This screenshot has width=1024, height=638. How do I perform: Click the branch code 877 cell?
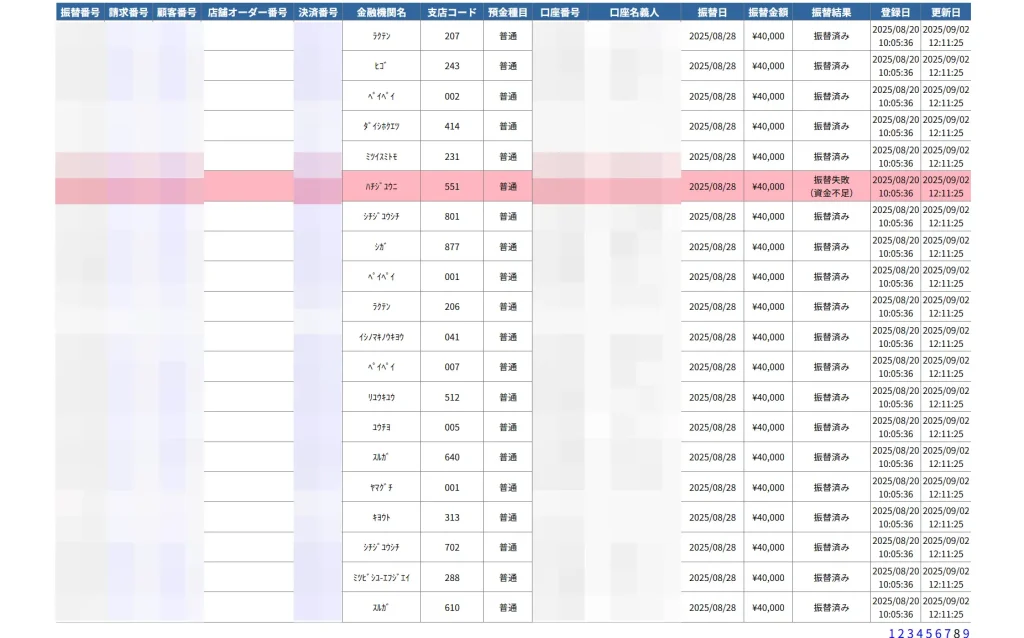point(452,247)
